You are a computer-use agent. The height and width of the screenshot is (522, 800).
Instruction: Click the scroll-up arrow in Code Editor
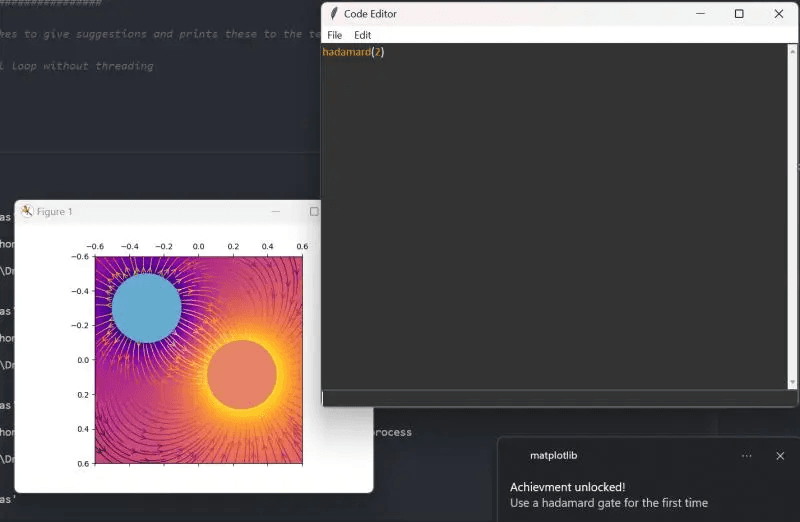792,51
